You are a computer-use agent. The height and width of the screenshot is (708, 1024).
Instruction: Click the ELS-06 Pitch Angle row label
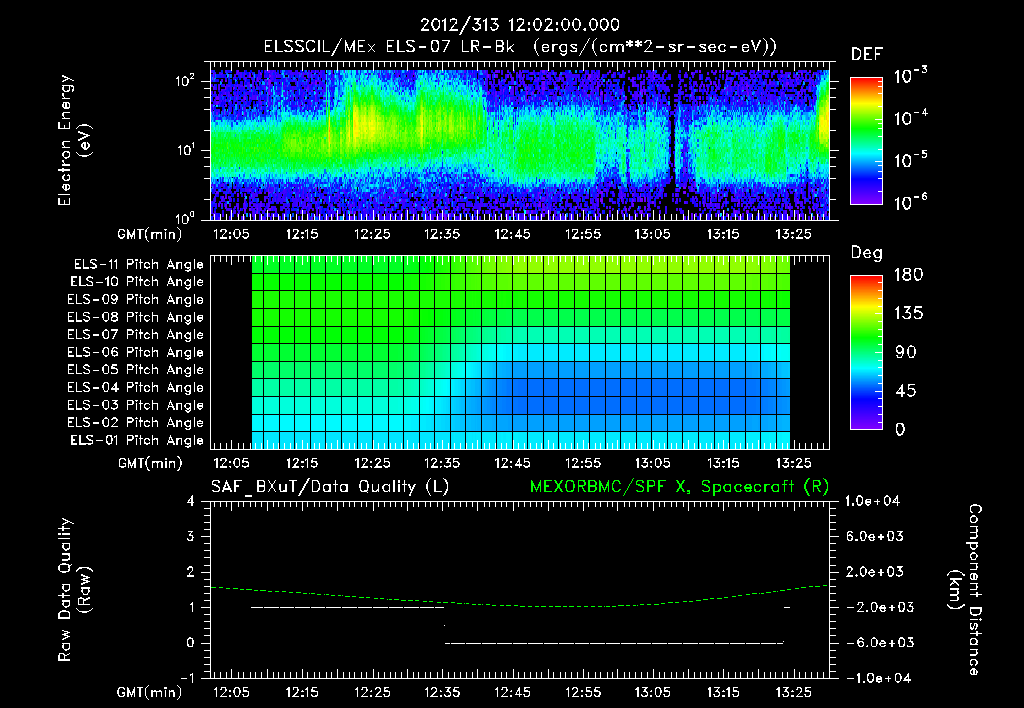(x=136, y=352)
